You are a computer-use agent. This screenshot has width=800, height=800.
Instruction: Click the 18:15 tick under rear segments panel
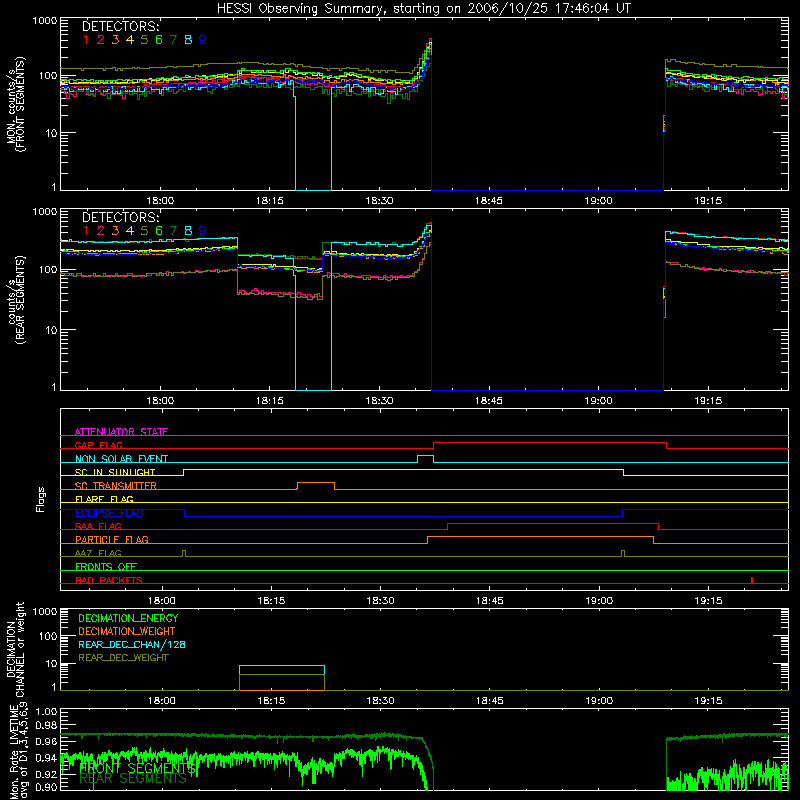pos(269,401)
